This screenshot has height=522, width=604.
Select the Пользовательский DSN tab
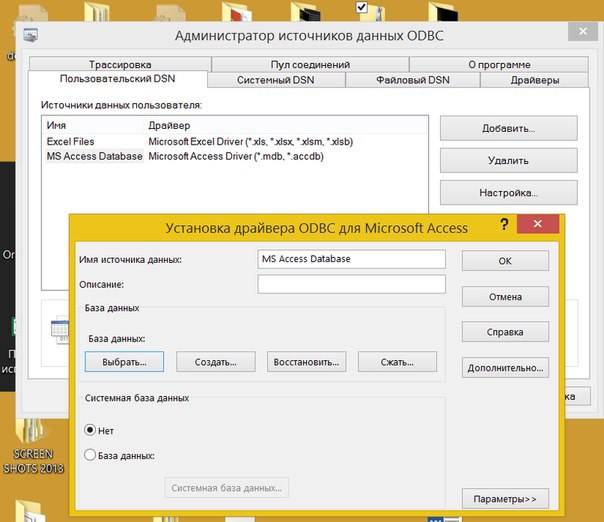pos(117,79)
